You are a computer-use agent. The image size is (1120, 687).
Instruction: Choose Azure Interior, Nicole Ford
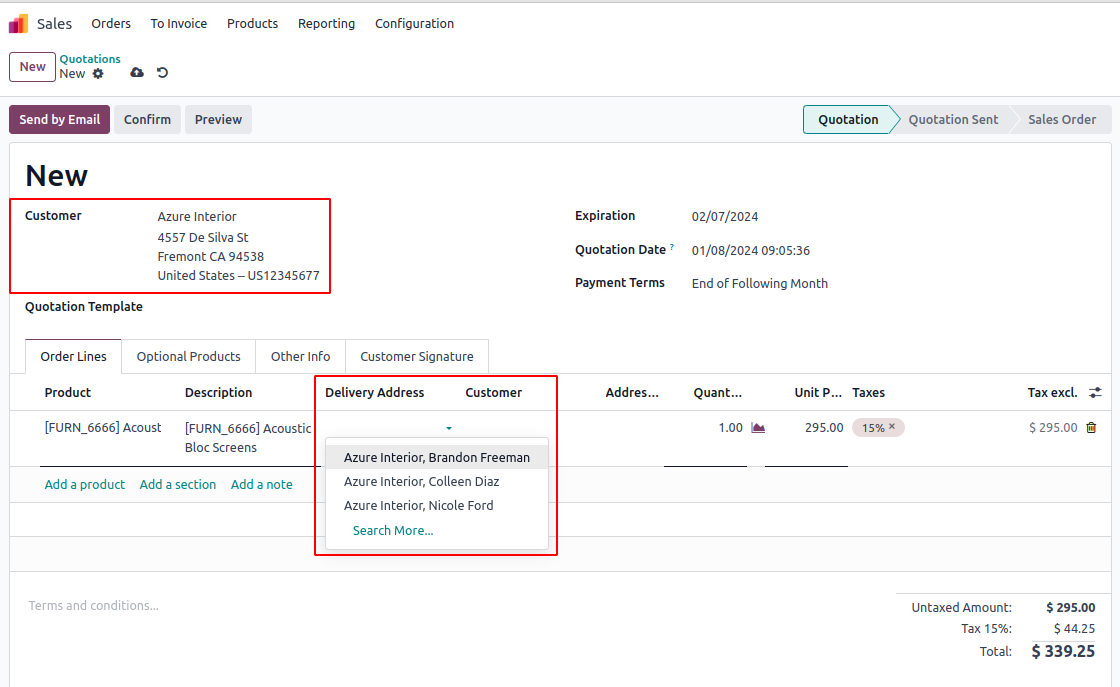[x=436, y=506]
